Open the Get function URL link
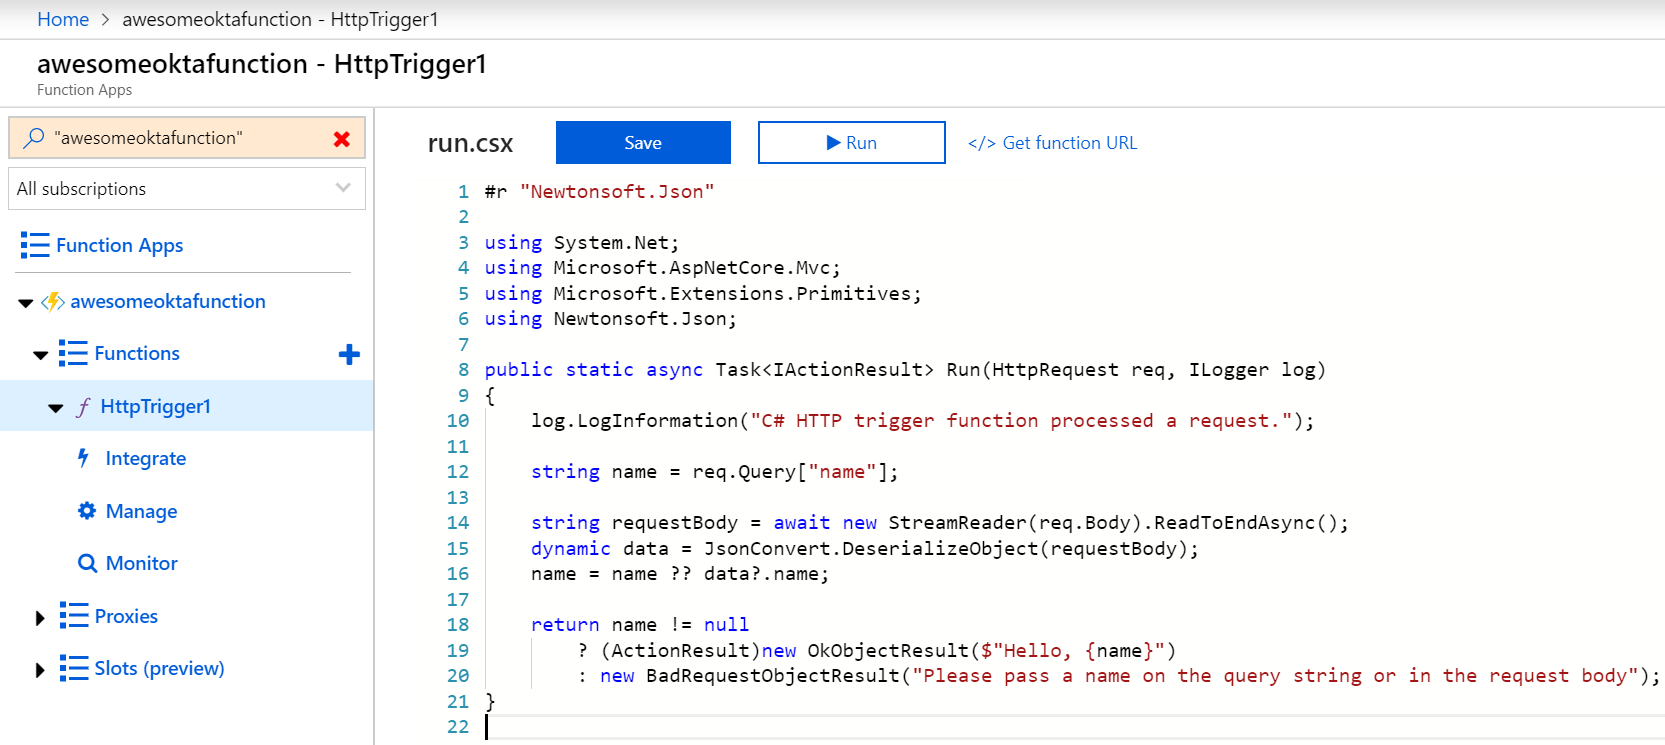This screenshot has height=745, width=1665. click(x=1053, y=143)
